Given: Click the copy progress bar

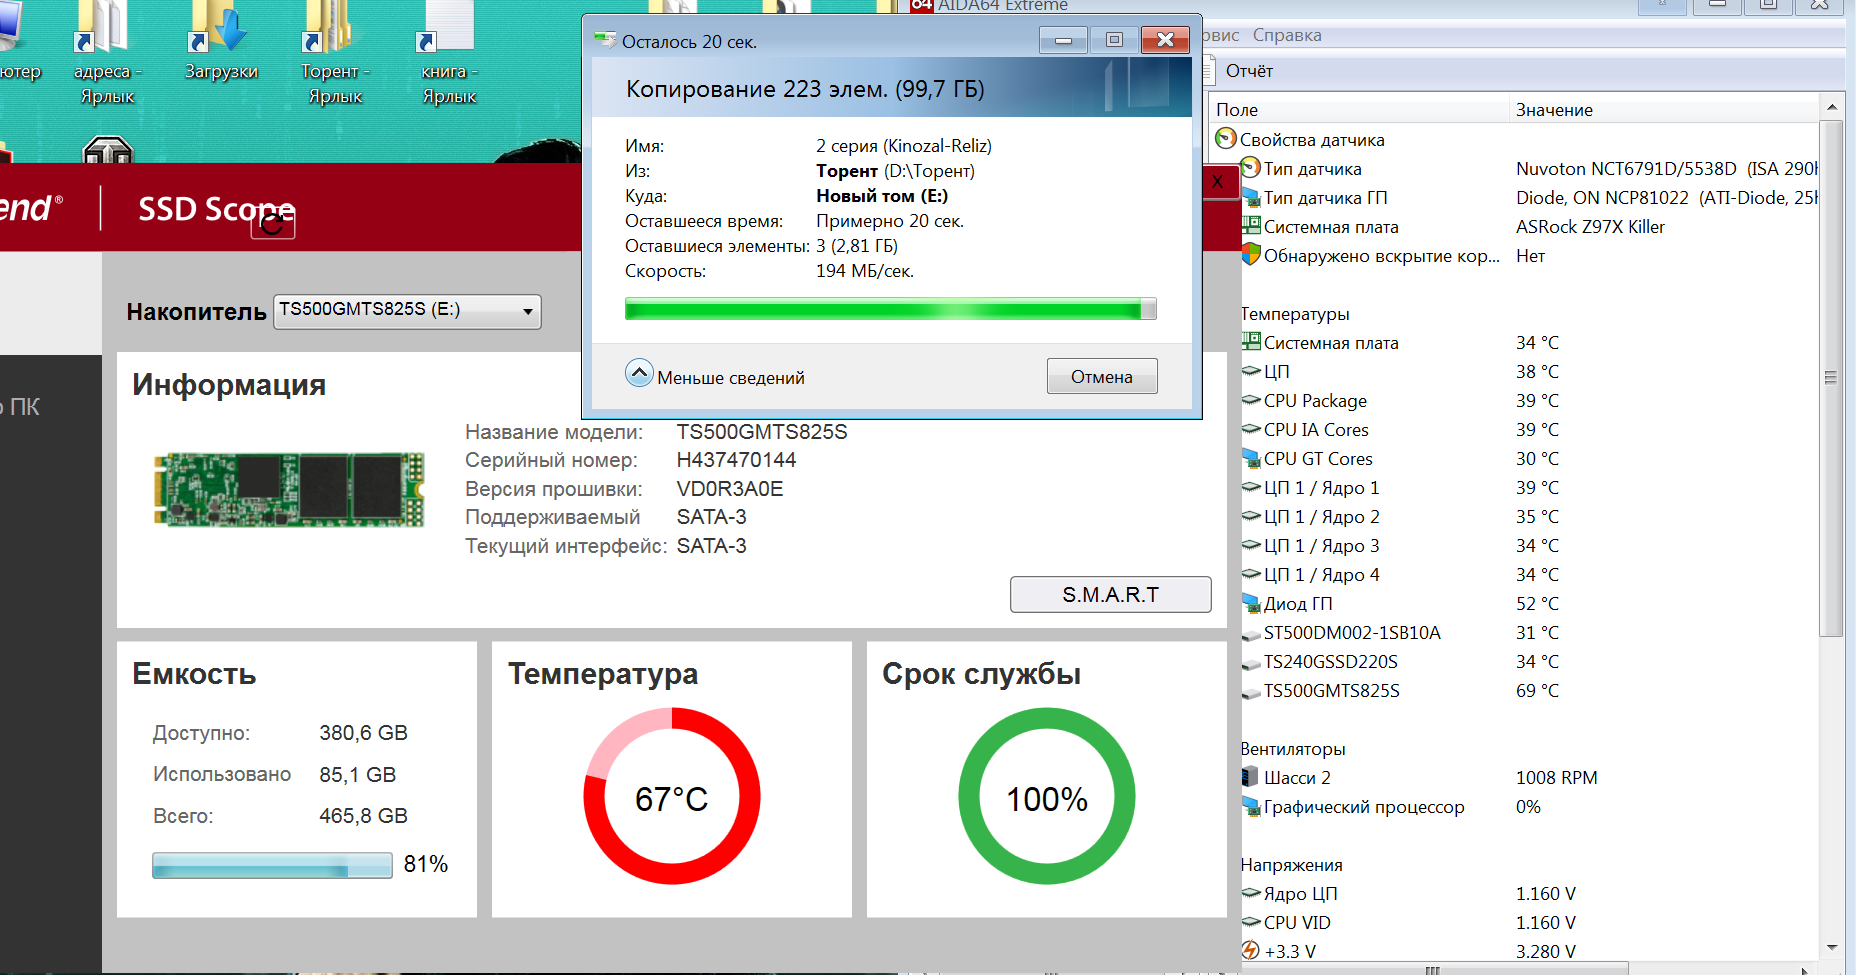Looking at the screenshot, I should click(891, 309).
